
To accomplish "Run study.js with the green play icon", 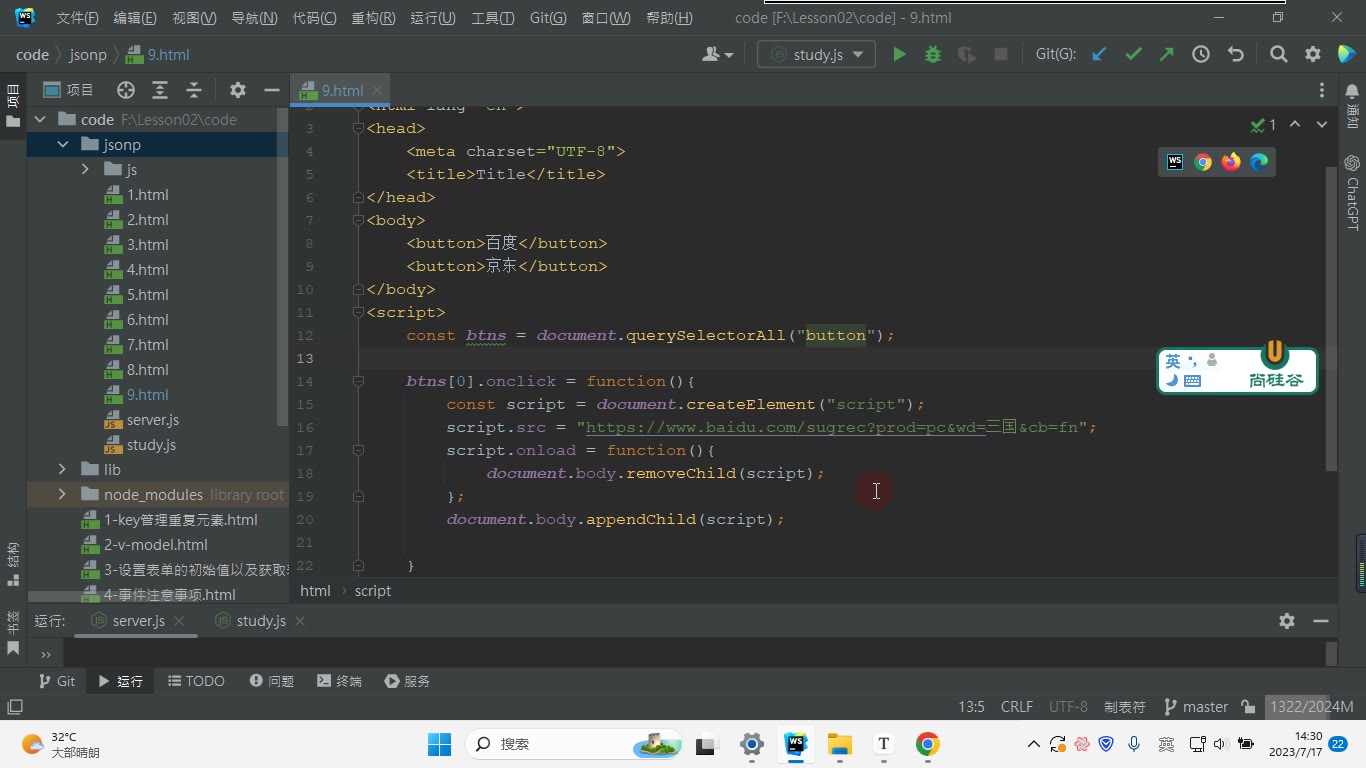I will click(x=899, y=55).
